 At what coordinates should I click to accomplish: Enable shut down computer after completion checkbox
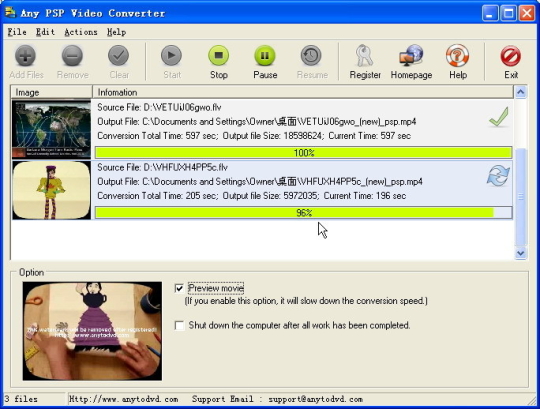[179, 325]
